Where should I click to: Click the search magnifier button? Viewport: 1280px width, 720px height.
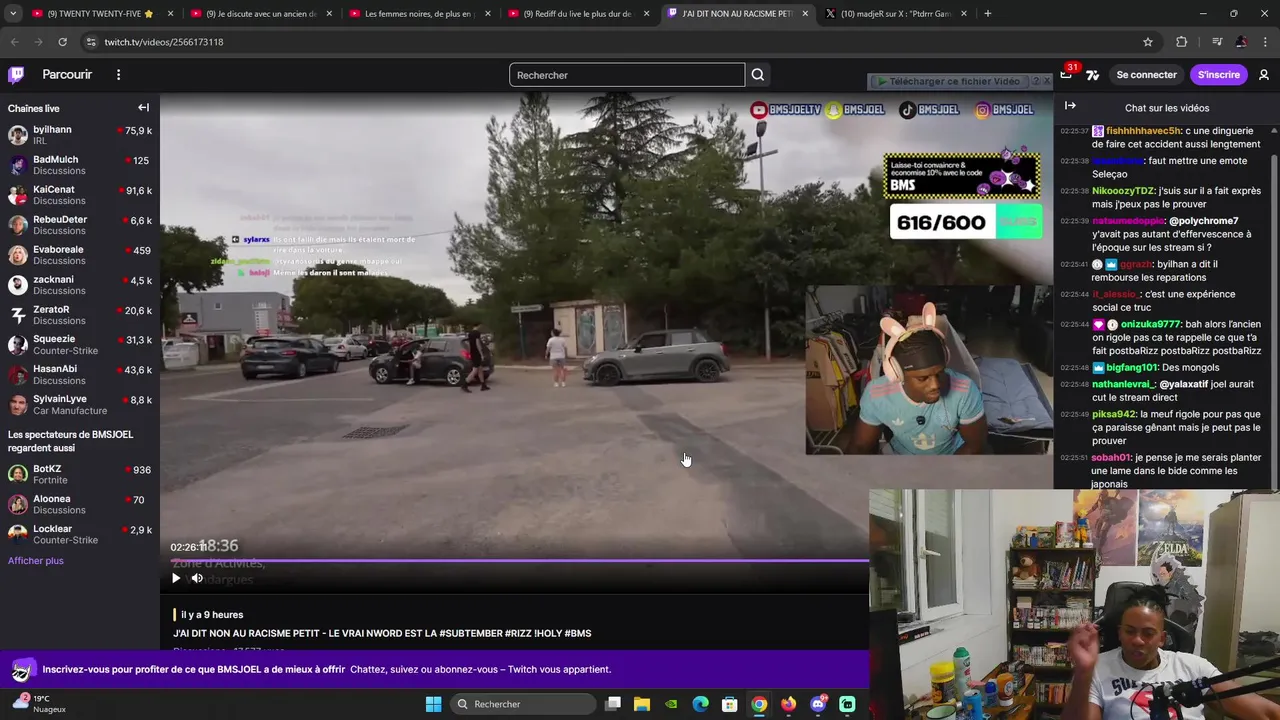coord(758,75)
